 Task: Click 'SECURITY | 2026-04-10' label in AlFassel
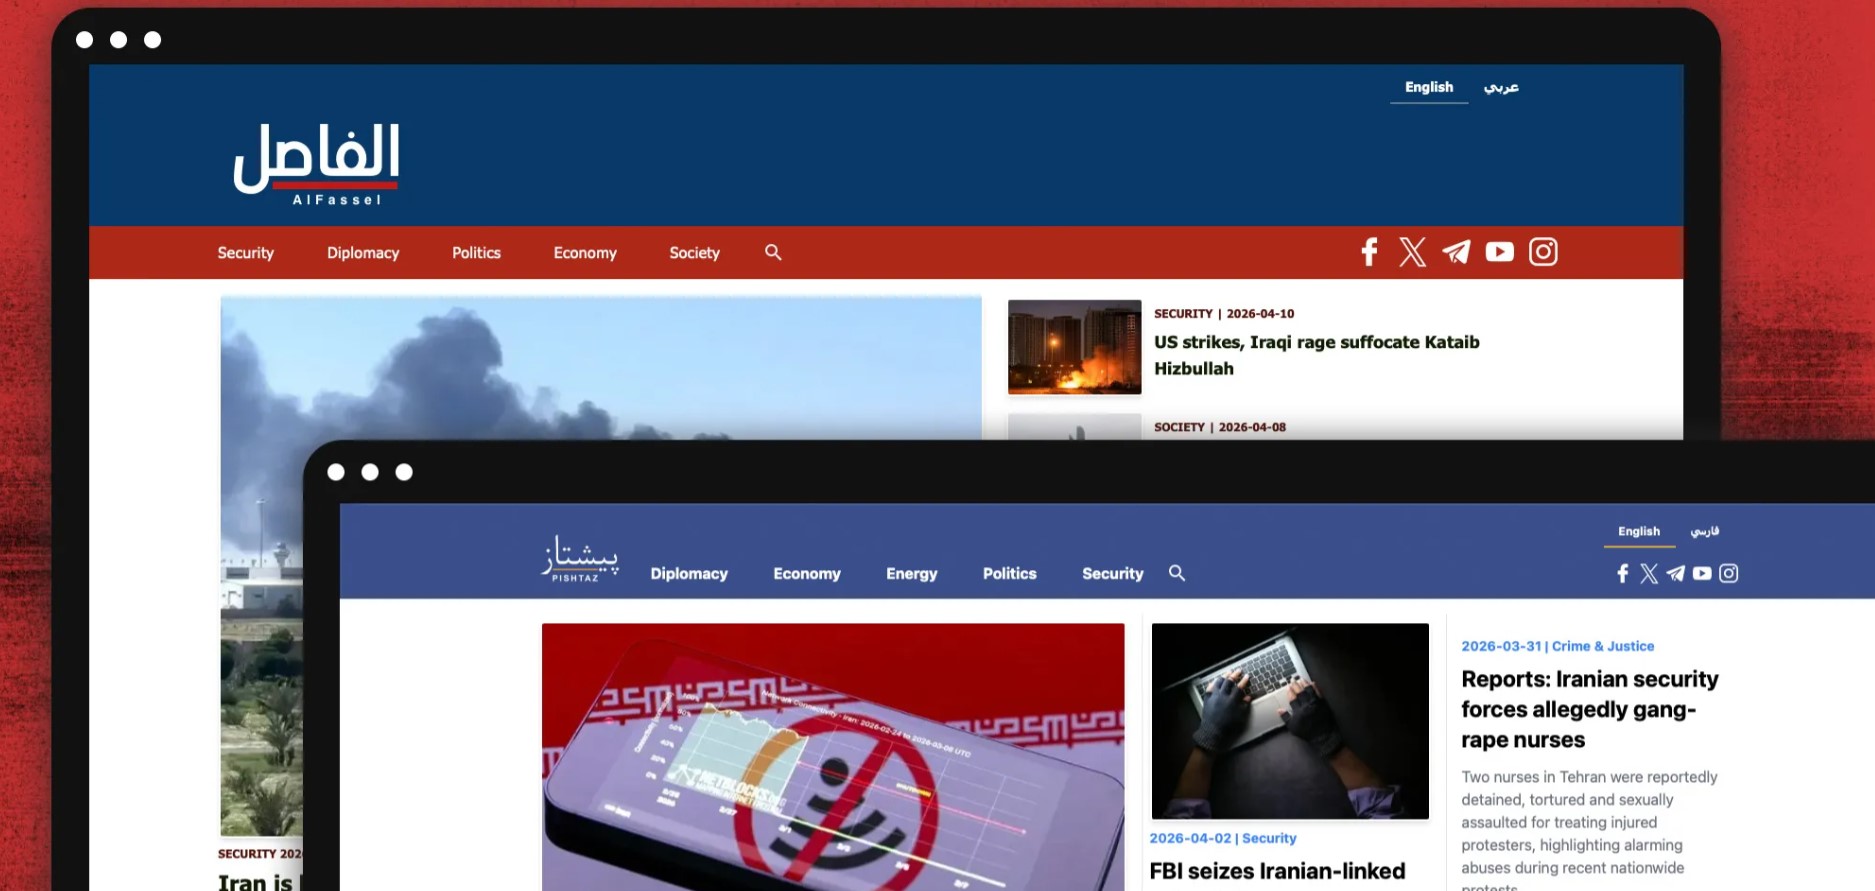point(1224,313)
